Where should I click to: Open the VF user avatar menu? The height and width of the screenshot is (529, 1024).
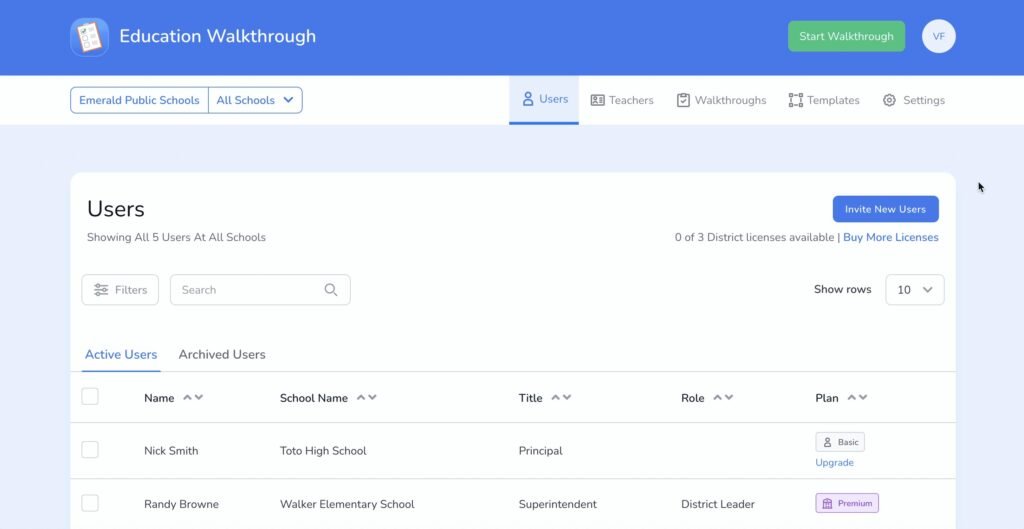[938, 37]
